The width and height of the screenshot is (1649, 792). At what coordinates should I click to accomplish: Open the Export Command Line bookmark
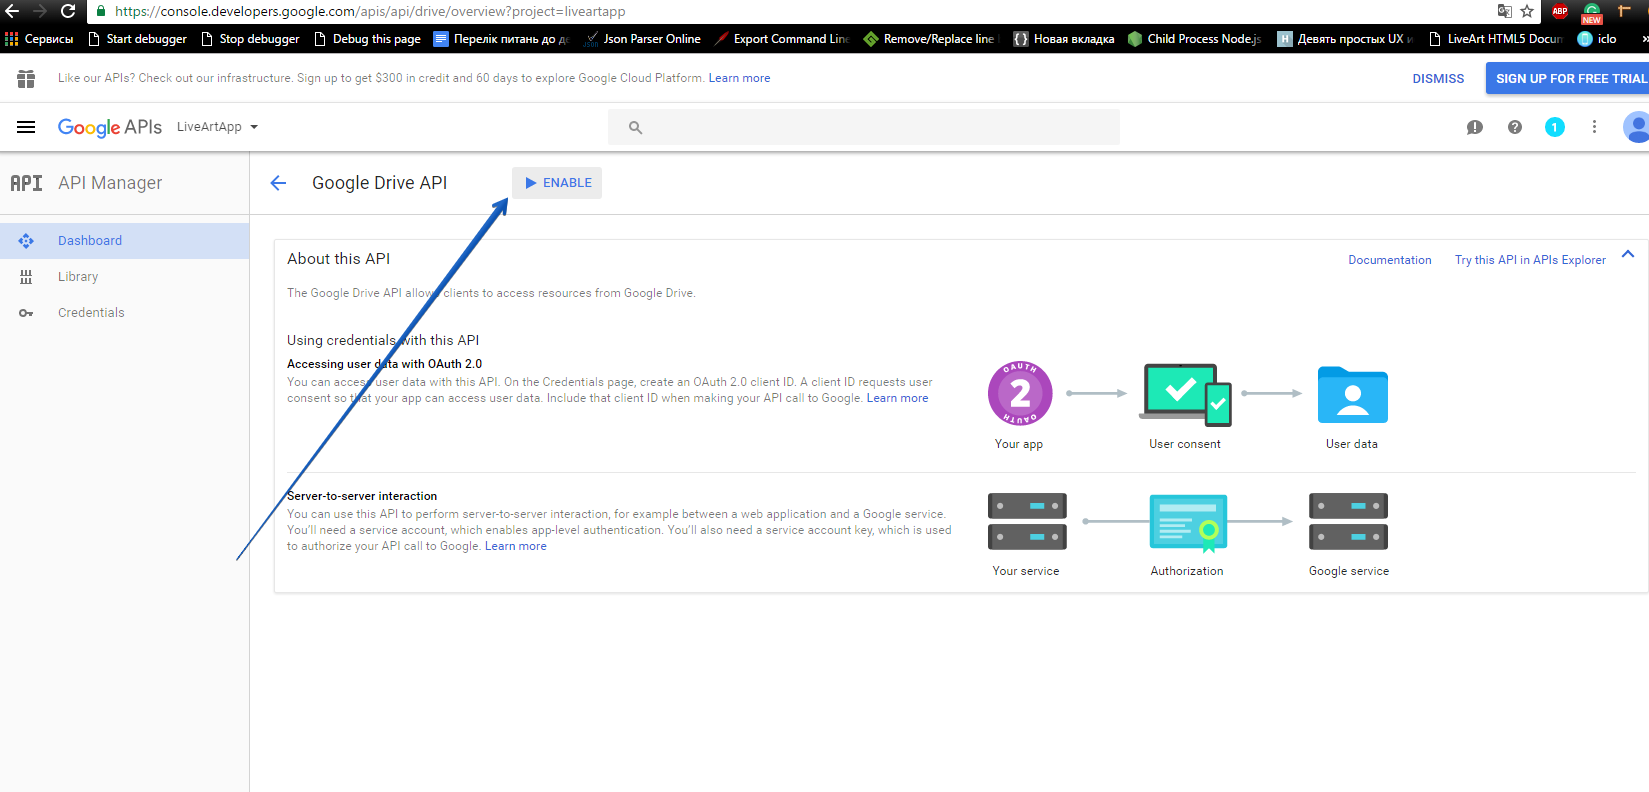(x=781, y=39)
